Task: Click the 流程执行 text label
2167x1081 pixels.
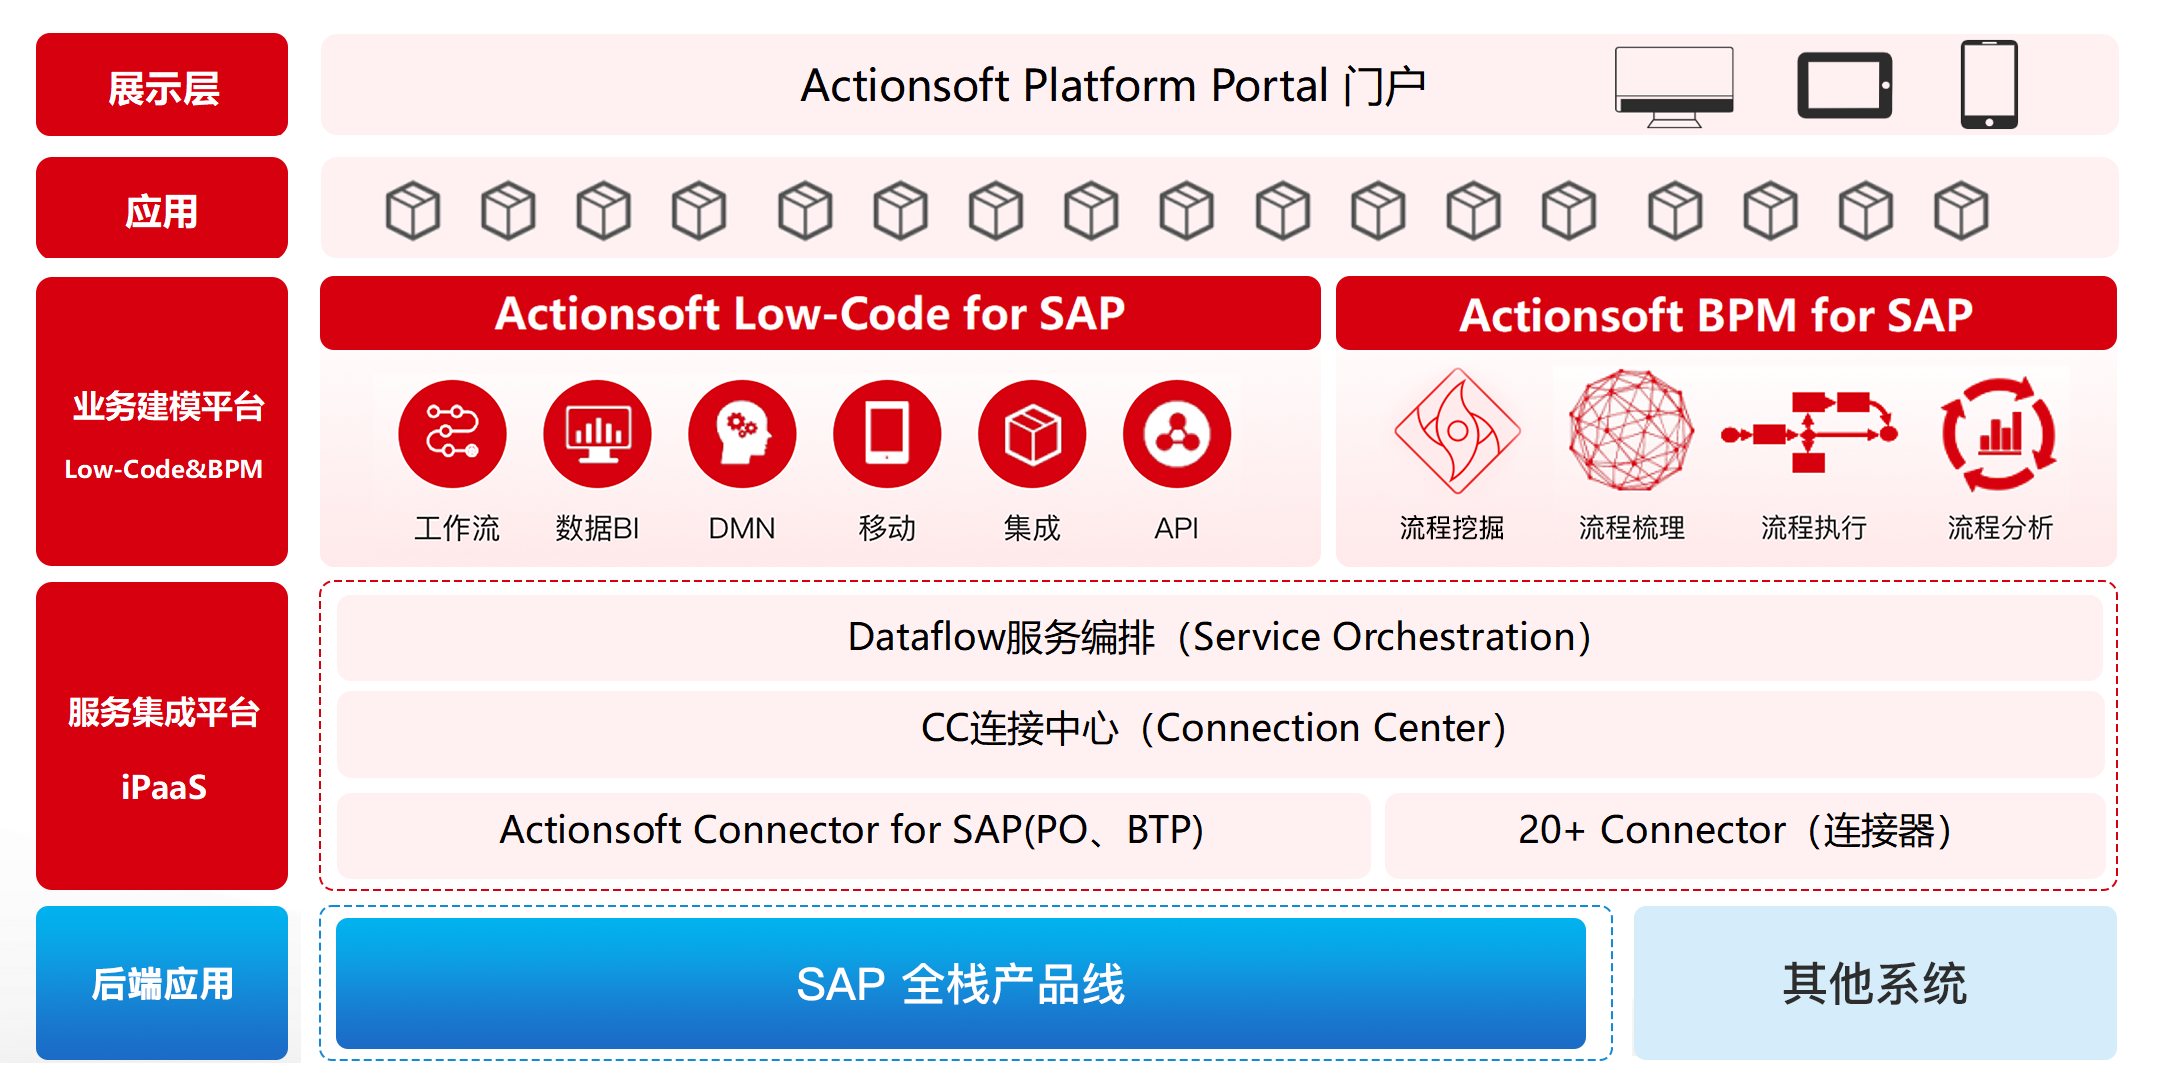Action: [x=1814, y=528]
